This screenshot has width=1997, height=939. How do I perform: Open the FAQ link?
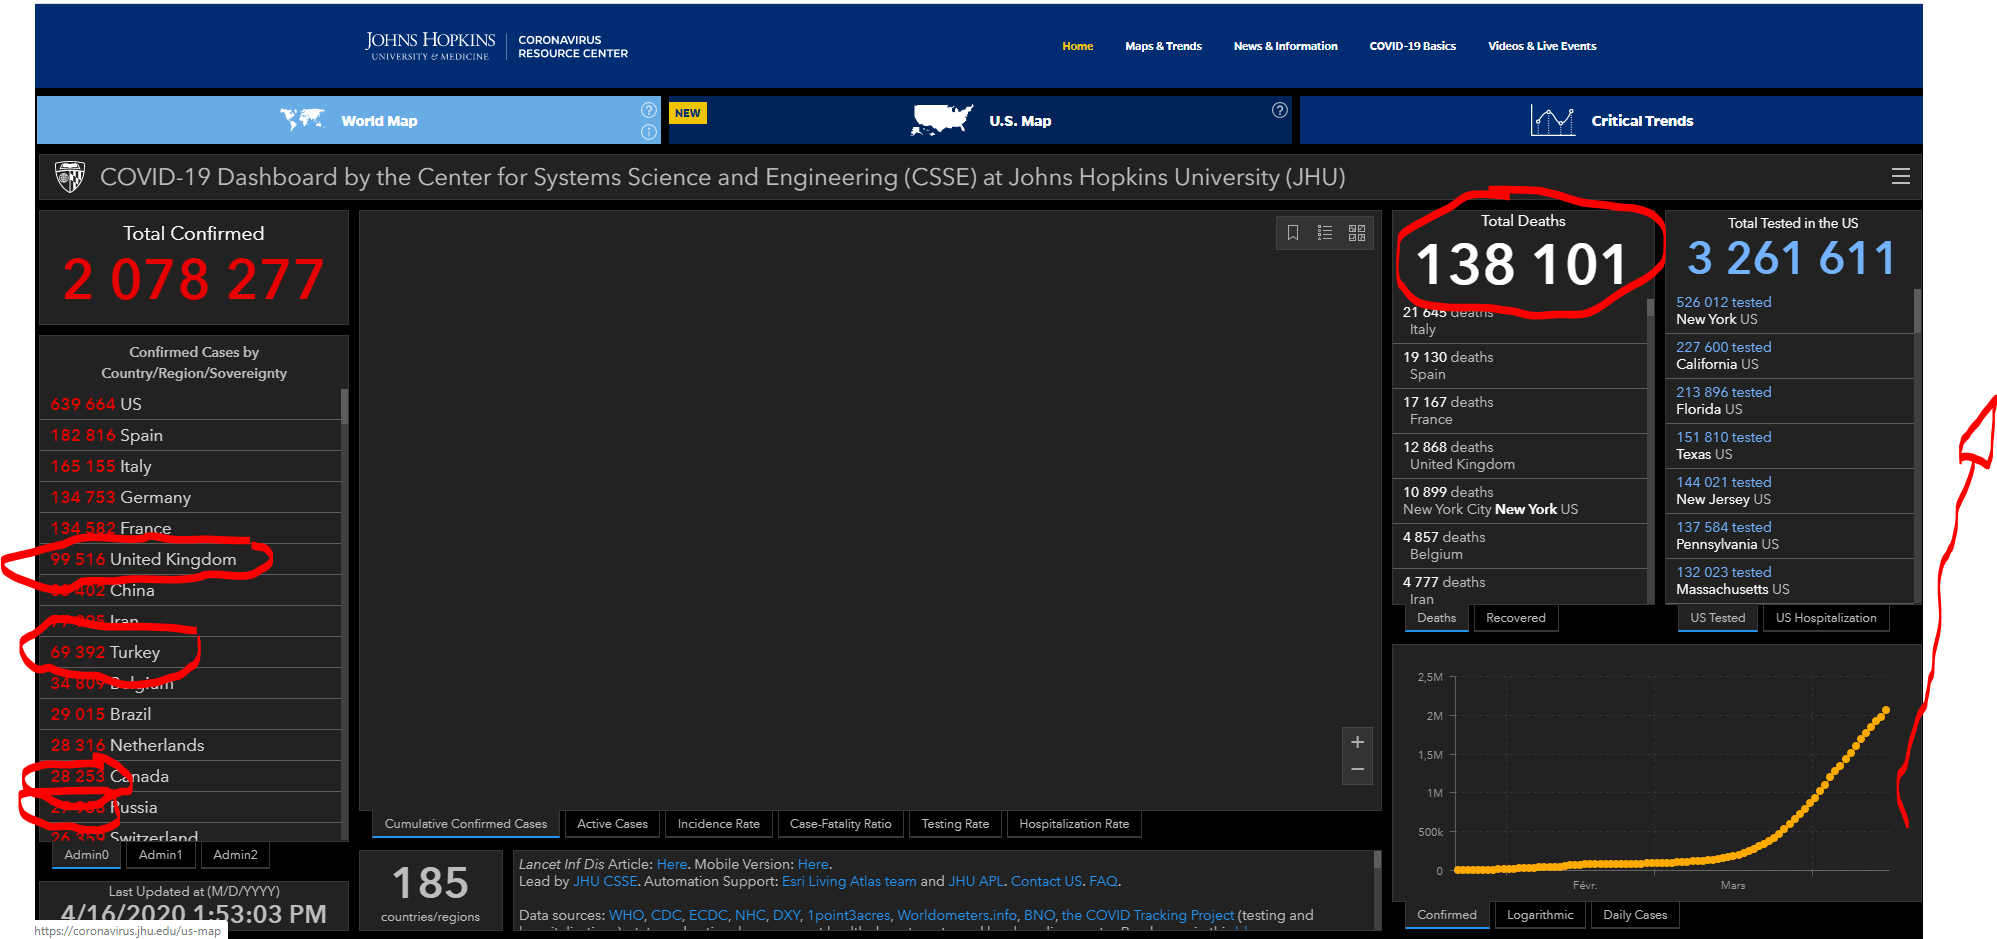coord(1103,881)
